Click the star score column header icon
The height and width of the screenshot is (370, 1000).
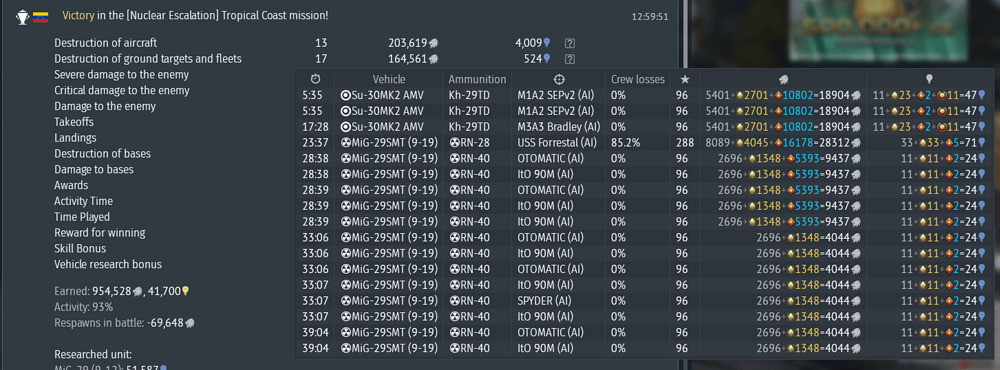(x=685, y=80)
